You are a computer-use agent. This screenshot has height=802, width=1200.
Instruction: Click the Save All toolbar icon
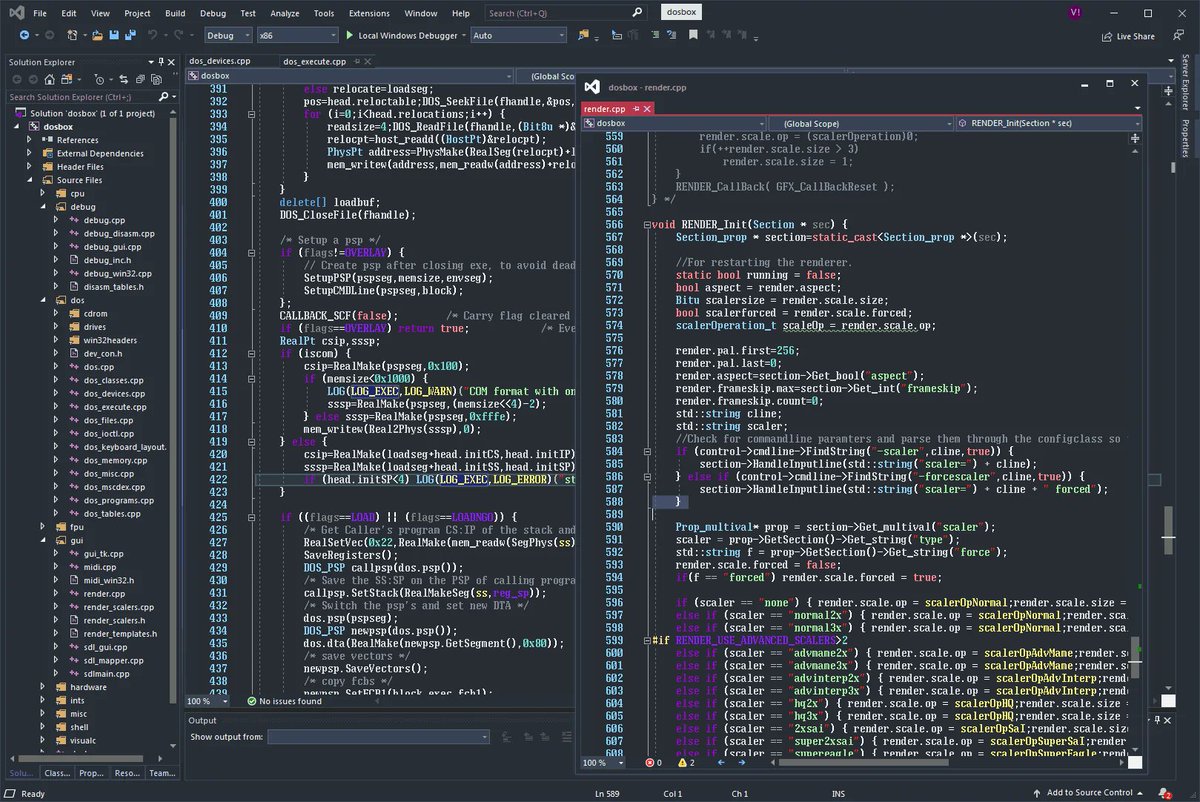tap(131, 35)
